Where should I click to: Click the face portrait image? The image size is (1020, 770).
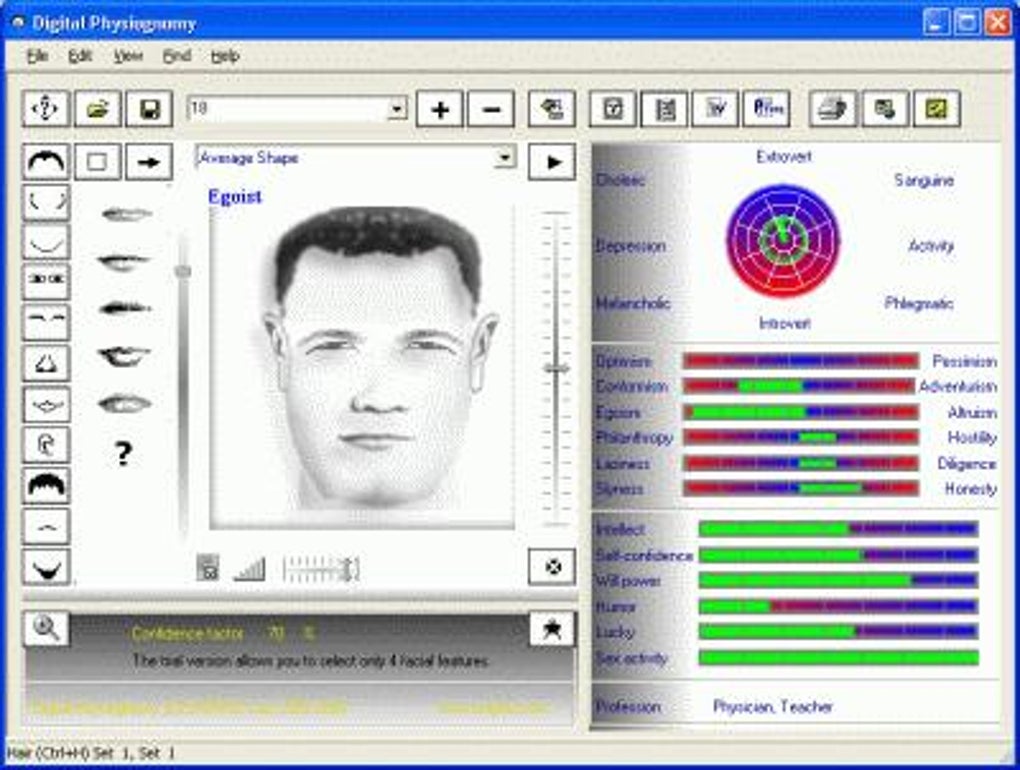362,366
